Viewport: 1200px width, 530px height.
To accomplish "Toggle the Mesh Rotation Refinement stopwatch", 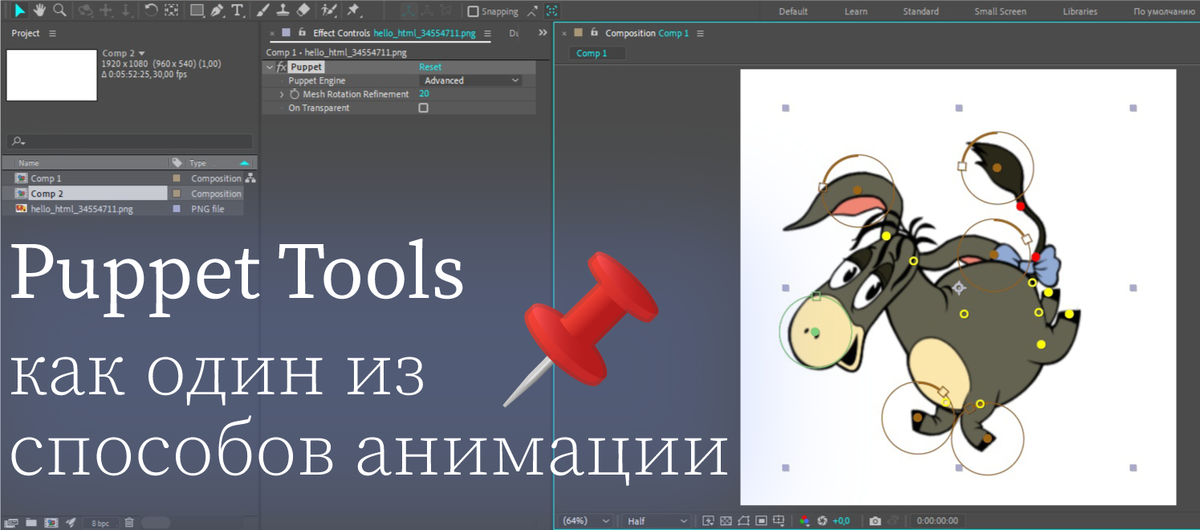I will click(x=294, y=94).
